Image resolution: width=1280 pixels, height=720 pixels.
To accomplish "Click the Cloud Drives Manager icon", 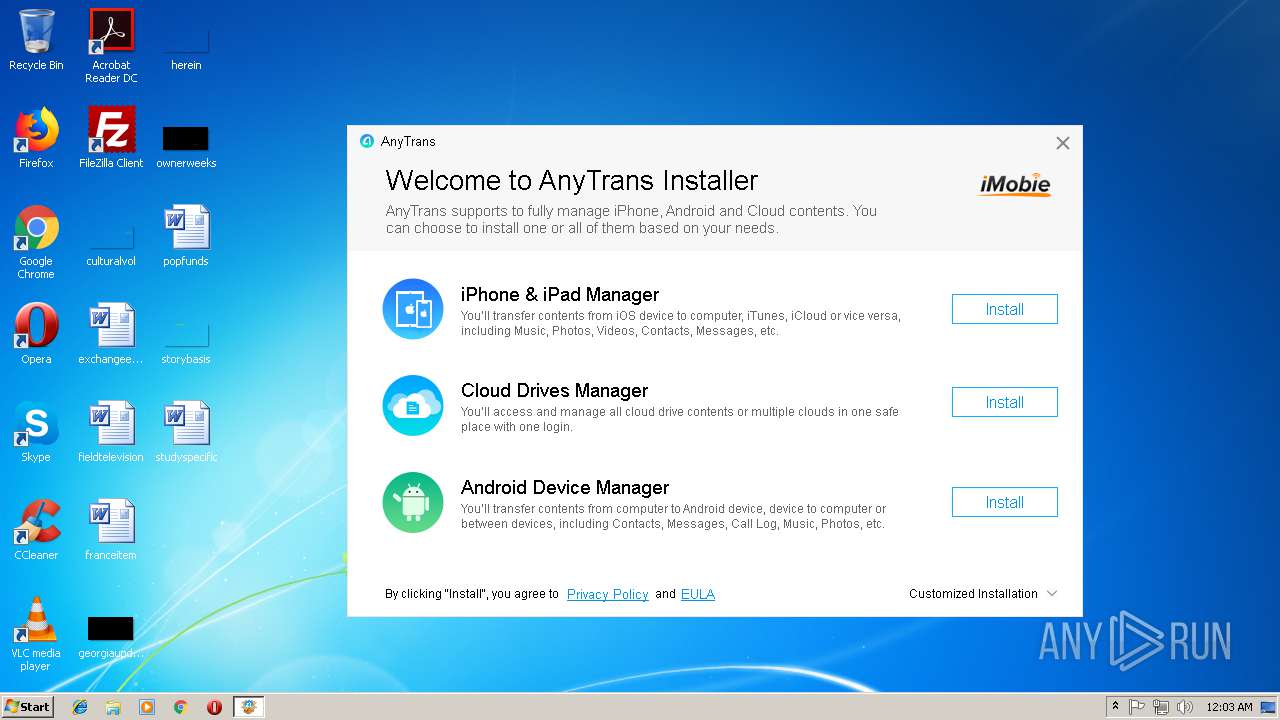I will [413, 405].
